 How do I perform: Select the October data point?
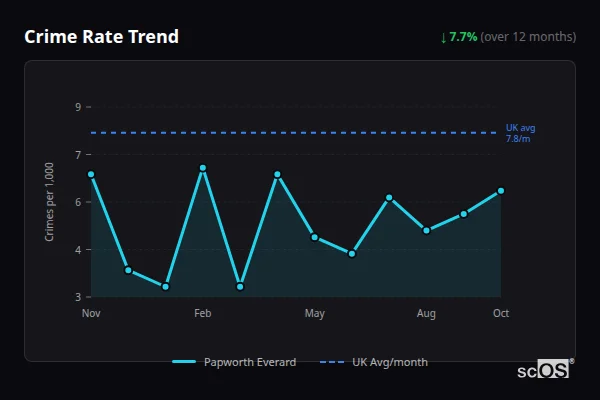click(x=501, y=191)
